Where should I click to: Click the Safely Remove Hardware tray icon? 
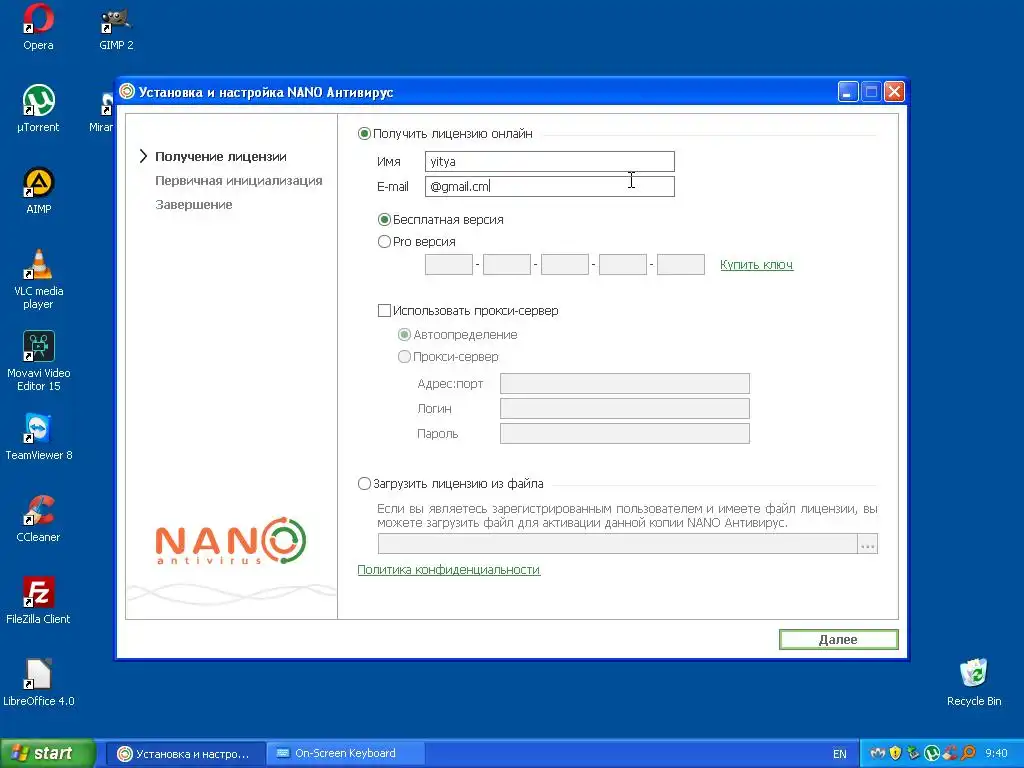click(x=914, y=754)
